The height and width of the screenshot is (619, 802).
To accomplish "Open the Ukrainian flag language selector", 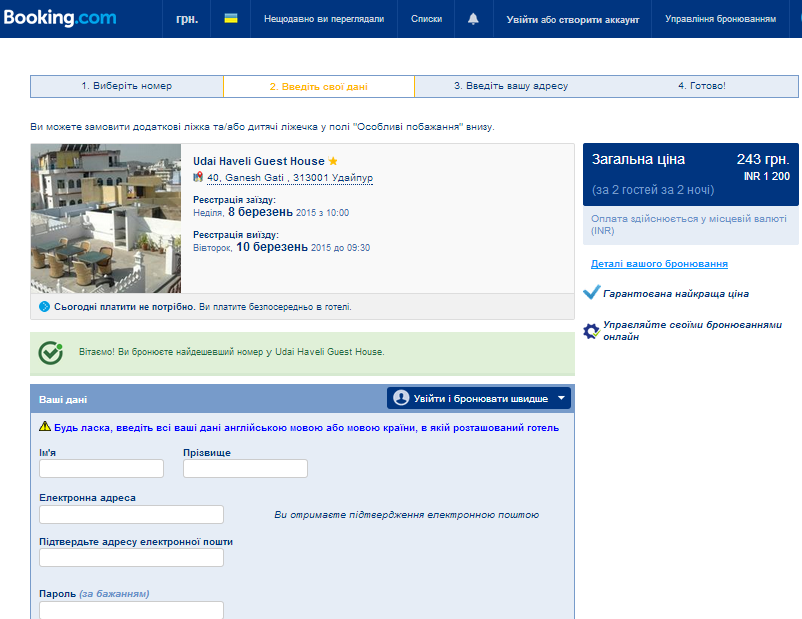I will (231, 18).
